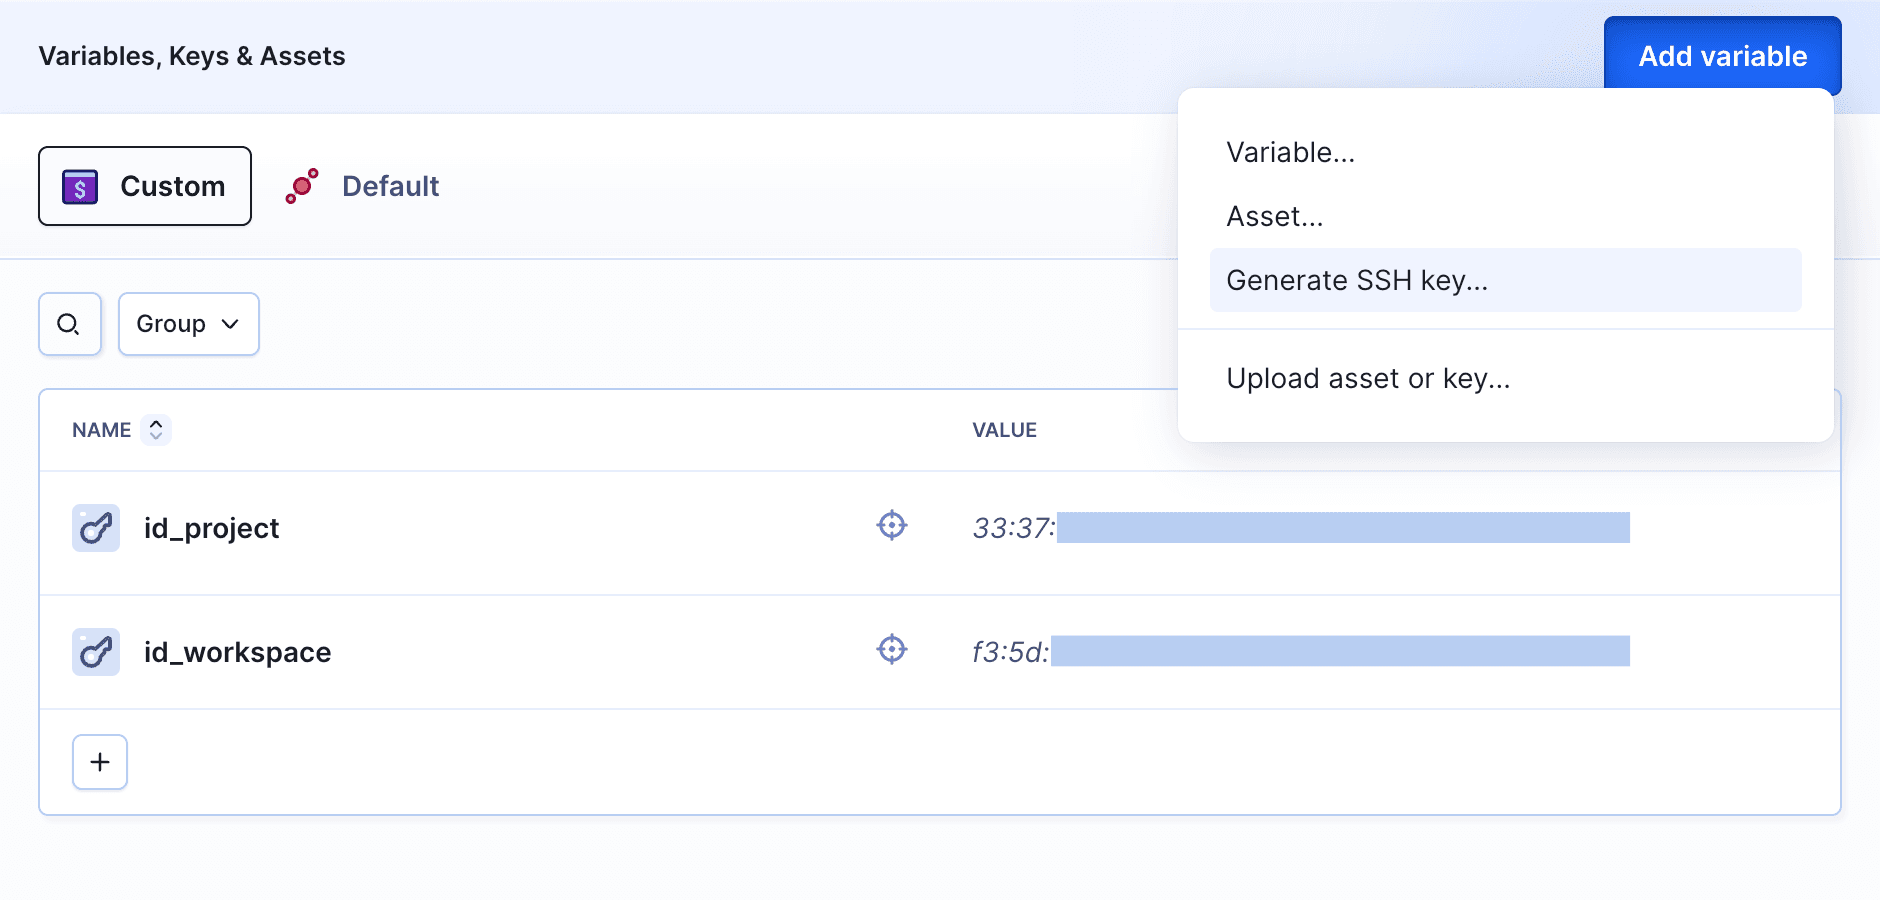
Task: Open the Group dropdown
Action: pyautogui.click(x=188, y=323)
